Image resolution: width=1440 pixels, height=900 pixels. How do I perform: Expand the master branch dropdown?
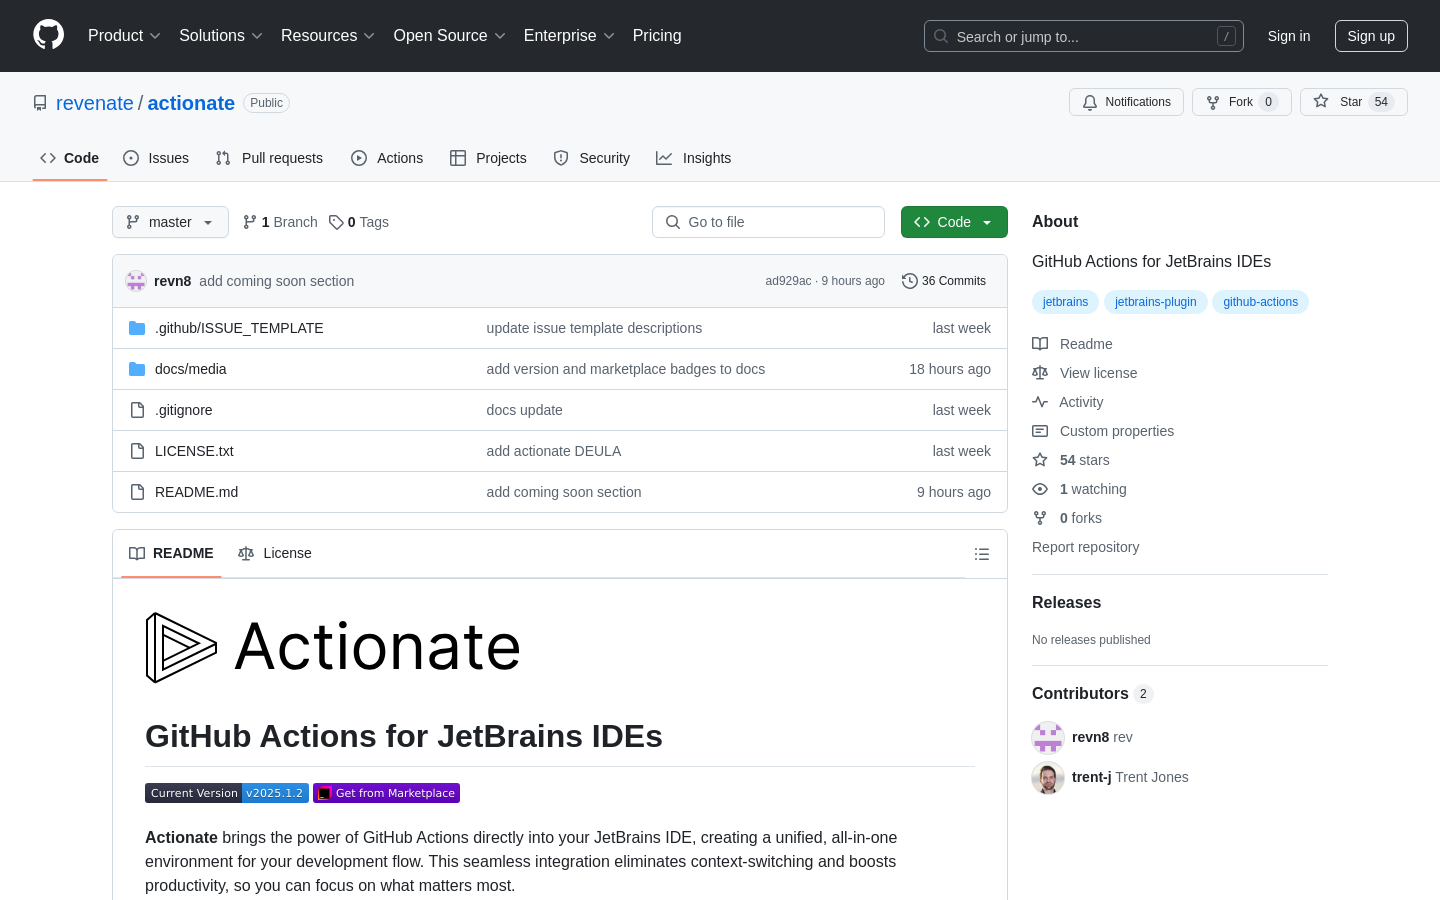click(x=170, y=222)
